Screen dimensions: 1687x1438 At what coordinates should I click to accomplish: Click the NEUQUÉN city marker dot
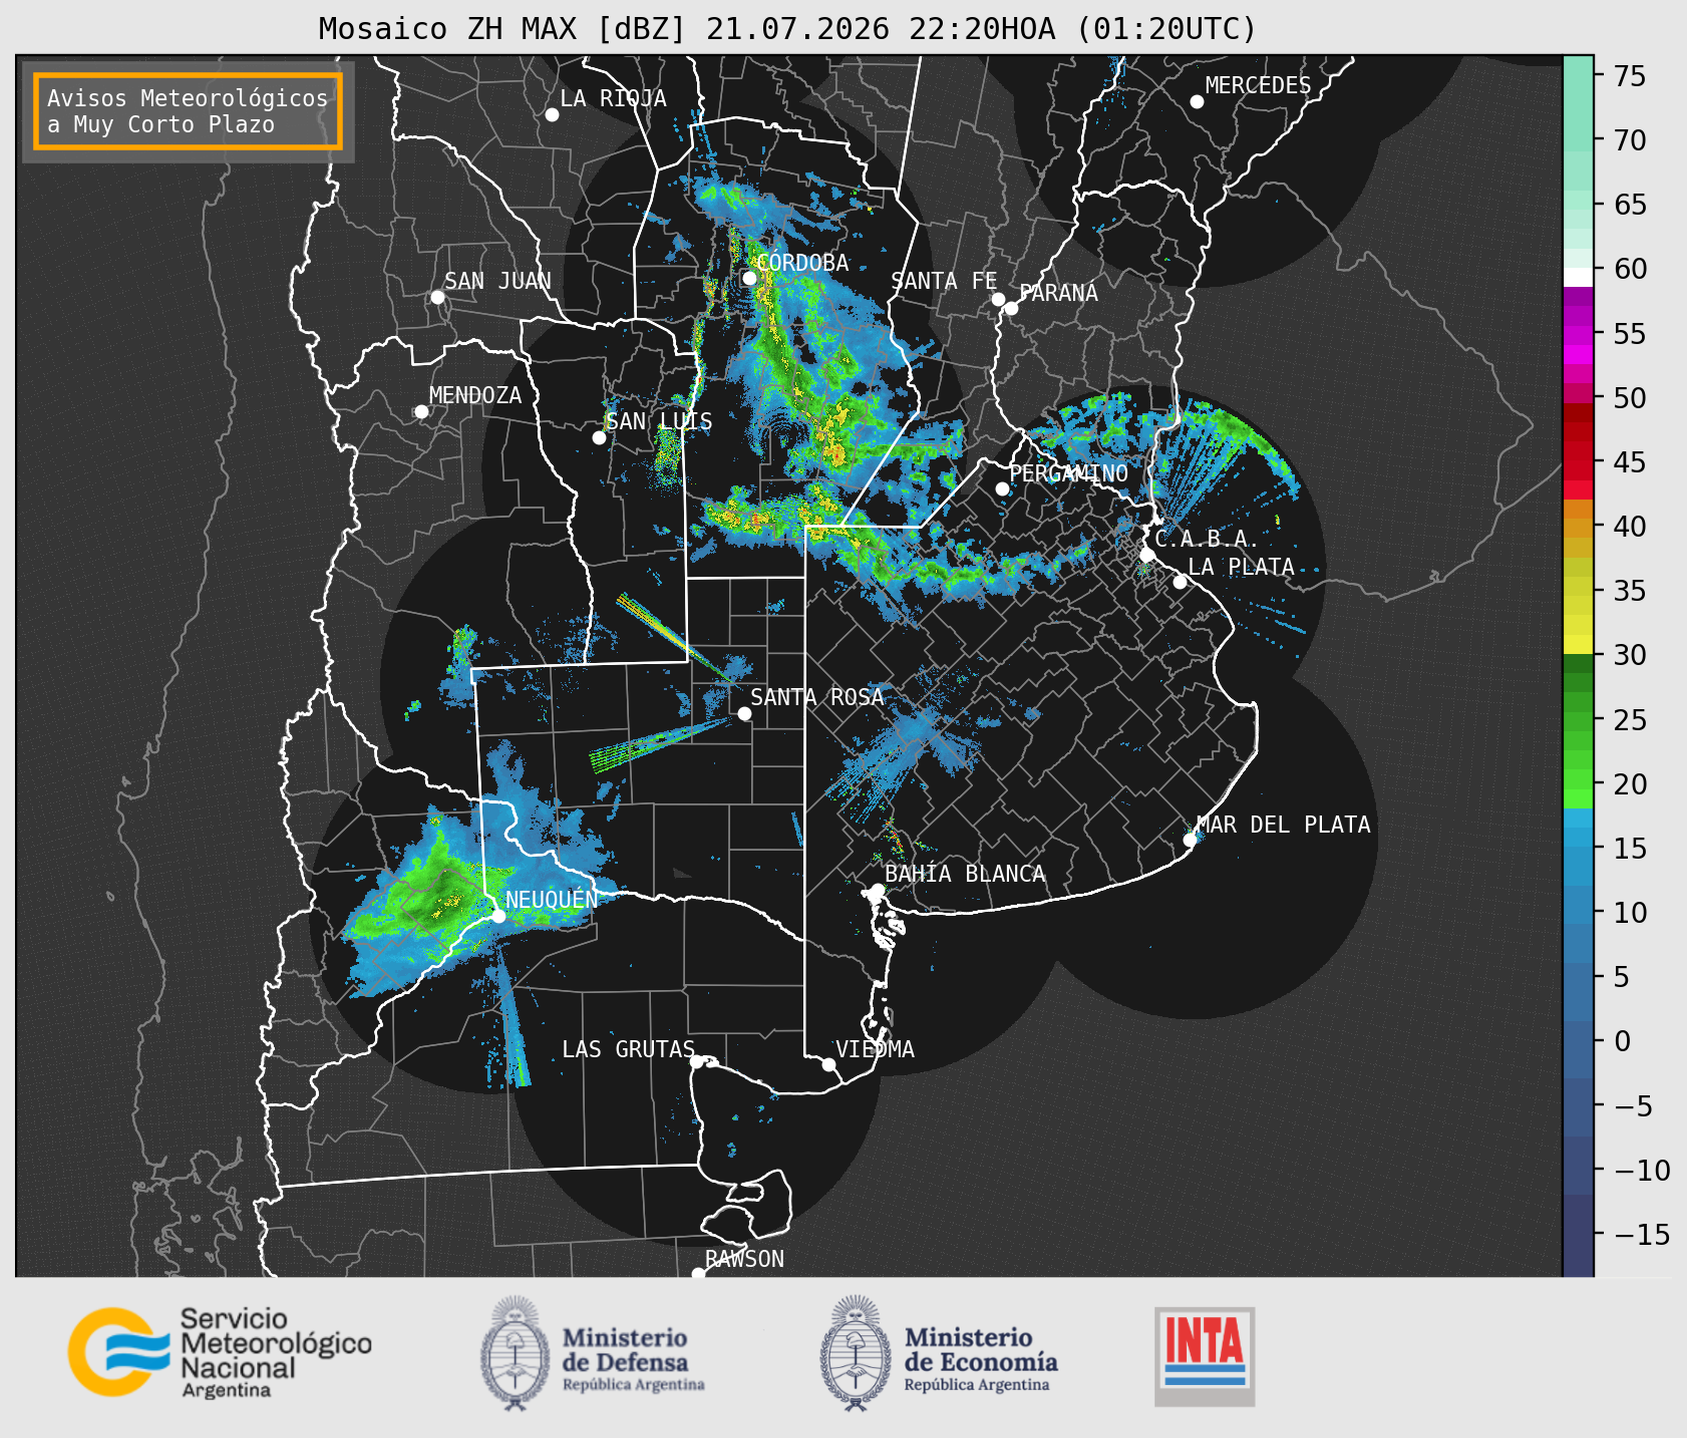(498, 915)
